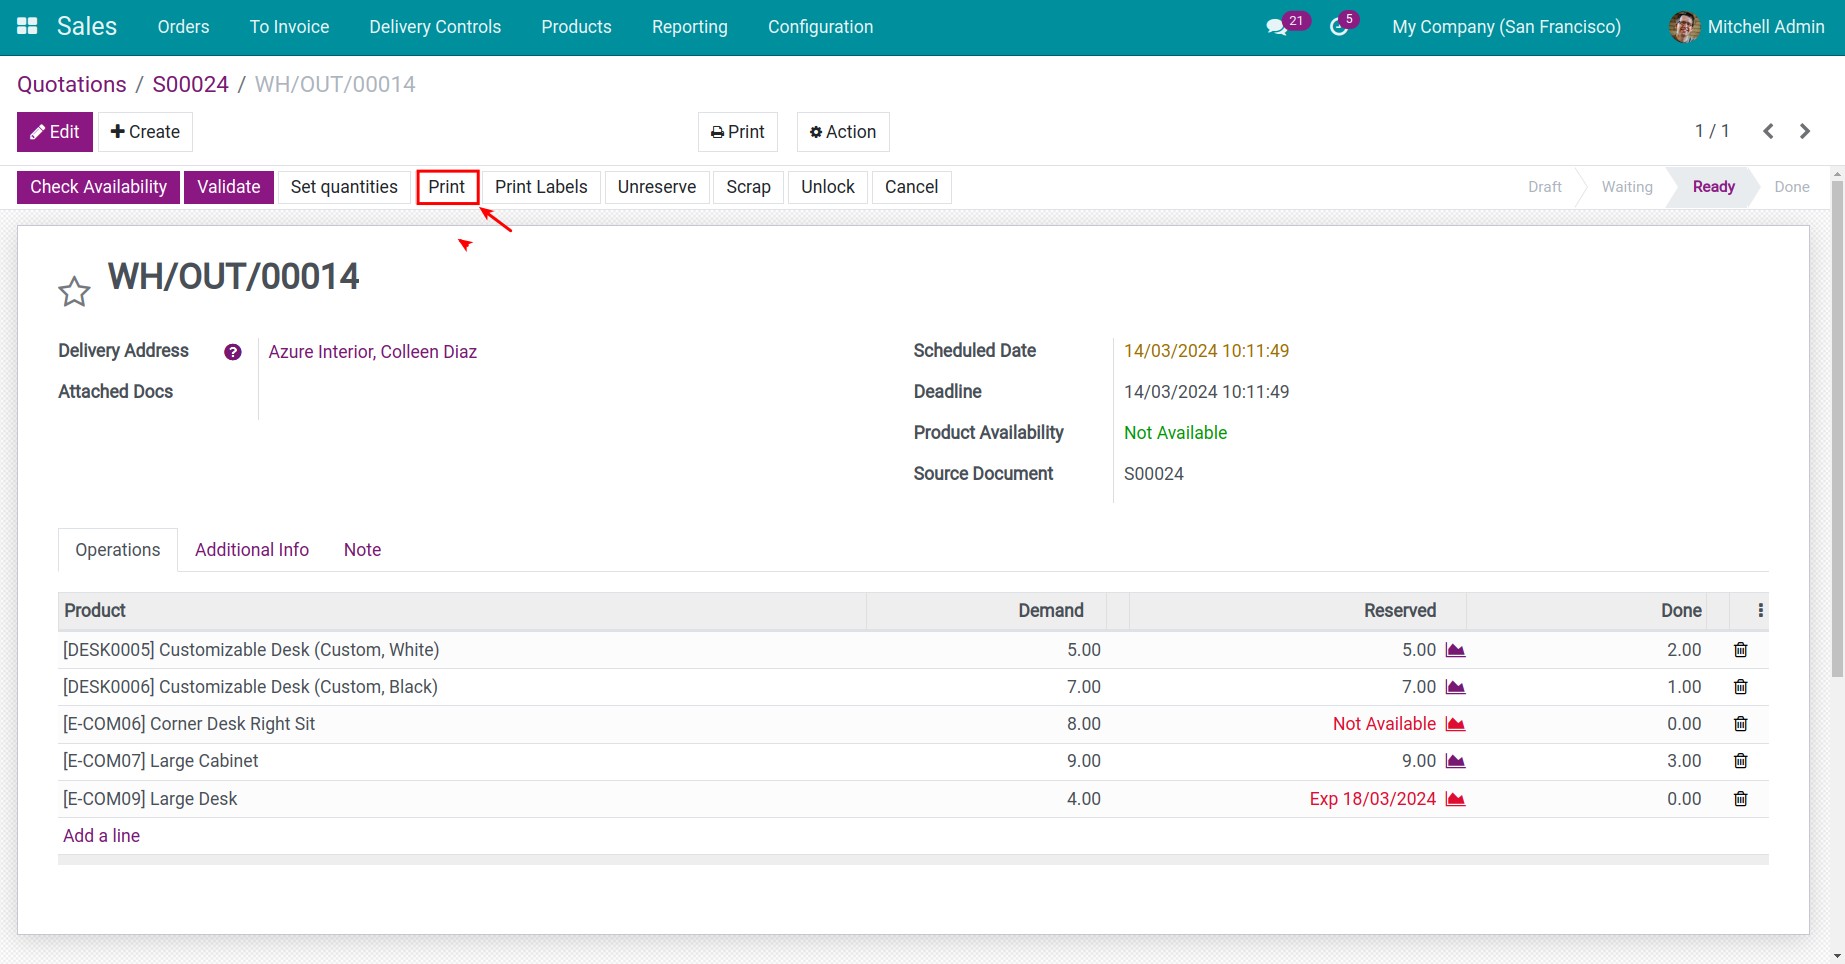This screenshot has width=1845, height=964.
Task: Open the Orders menu
Action: click(x=184, y=27)
